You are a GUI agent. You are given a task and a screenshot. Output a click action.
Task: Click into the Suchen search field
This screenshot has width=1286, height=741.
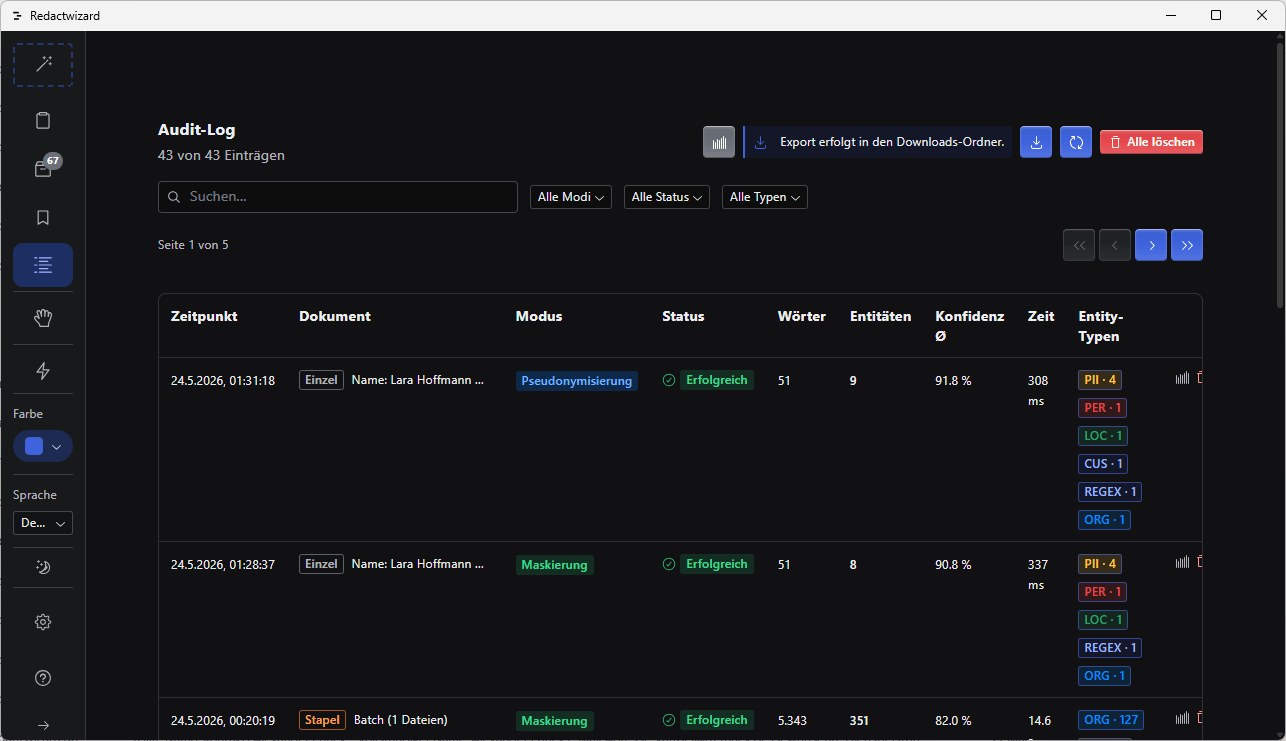point(338,197)
